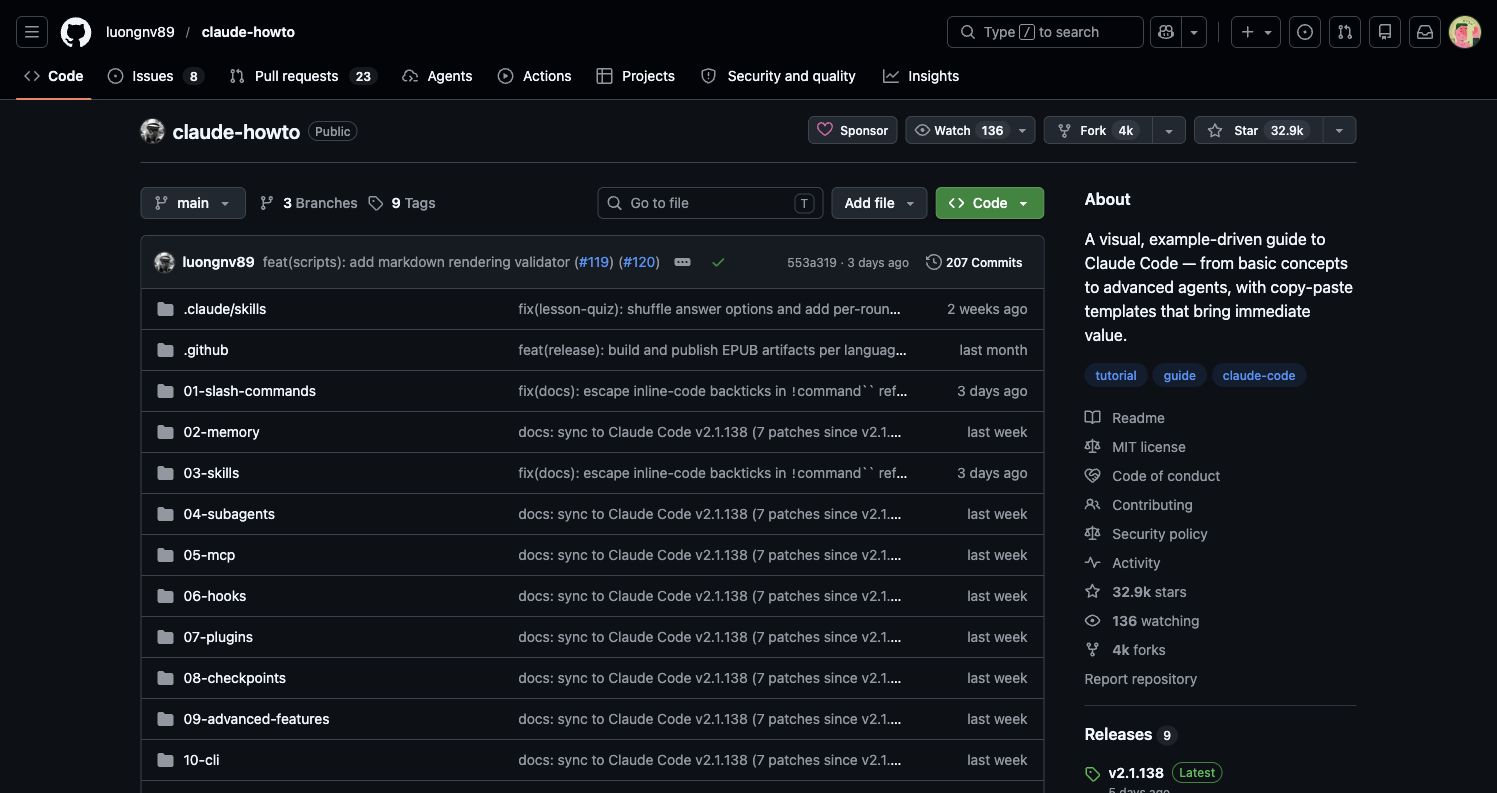Image resolution: width=1497 pixels, height=793 pixels.
Task: Click the tutorial topic tag
Action: [1116, 376]
